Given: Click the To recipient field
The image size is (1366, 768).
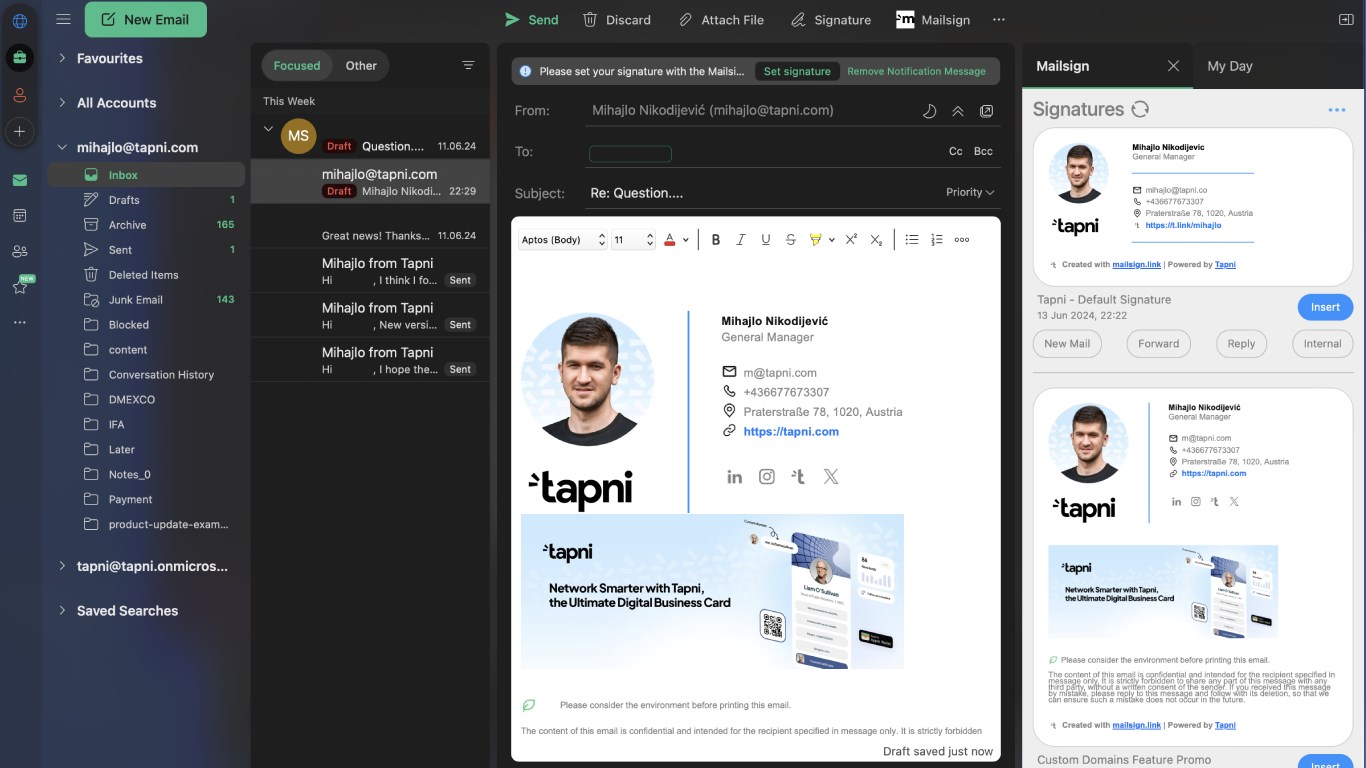Looking at the screenshot, I should coord(760,152).
